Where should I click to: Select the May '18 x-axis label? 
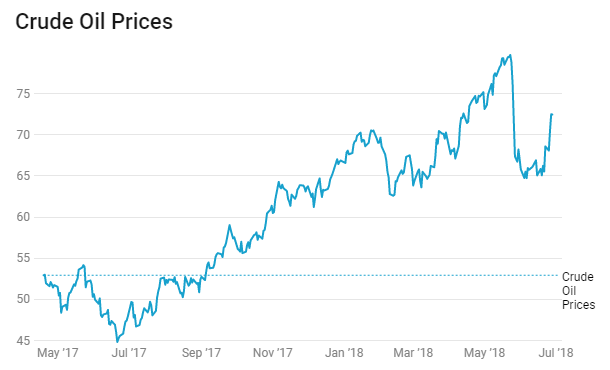coord(484,352)
